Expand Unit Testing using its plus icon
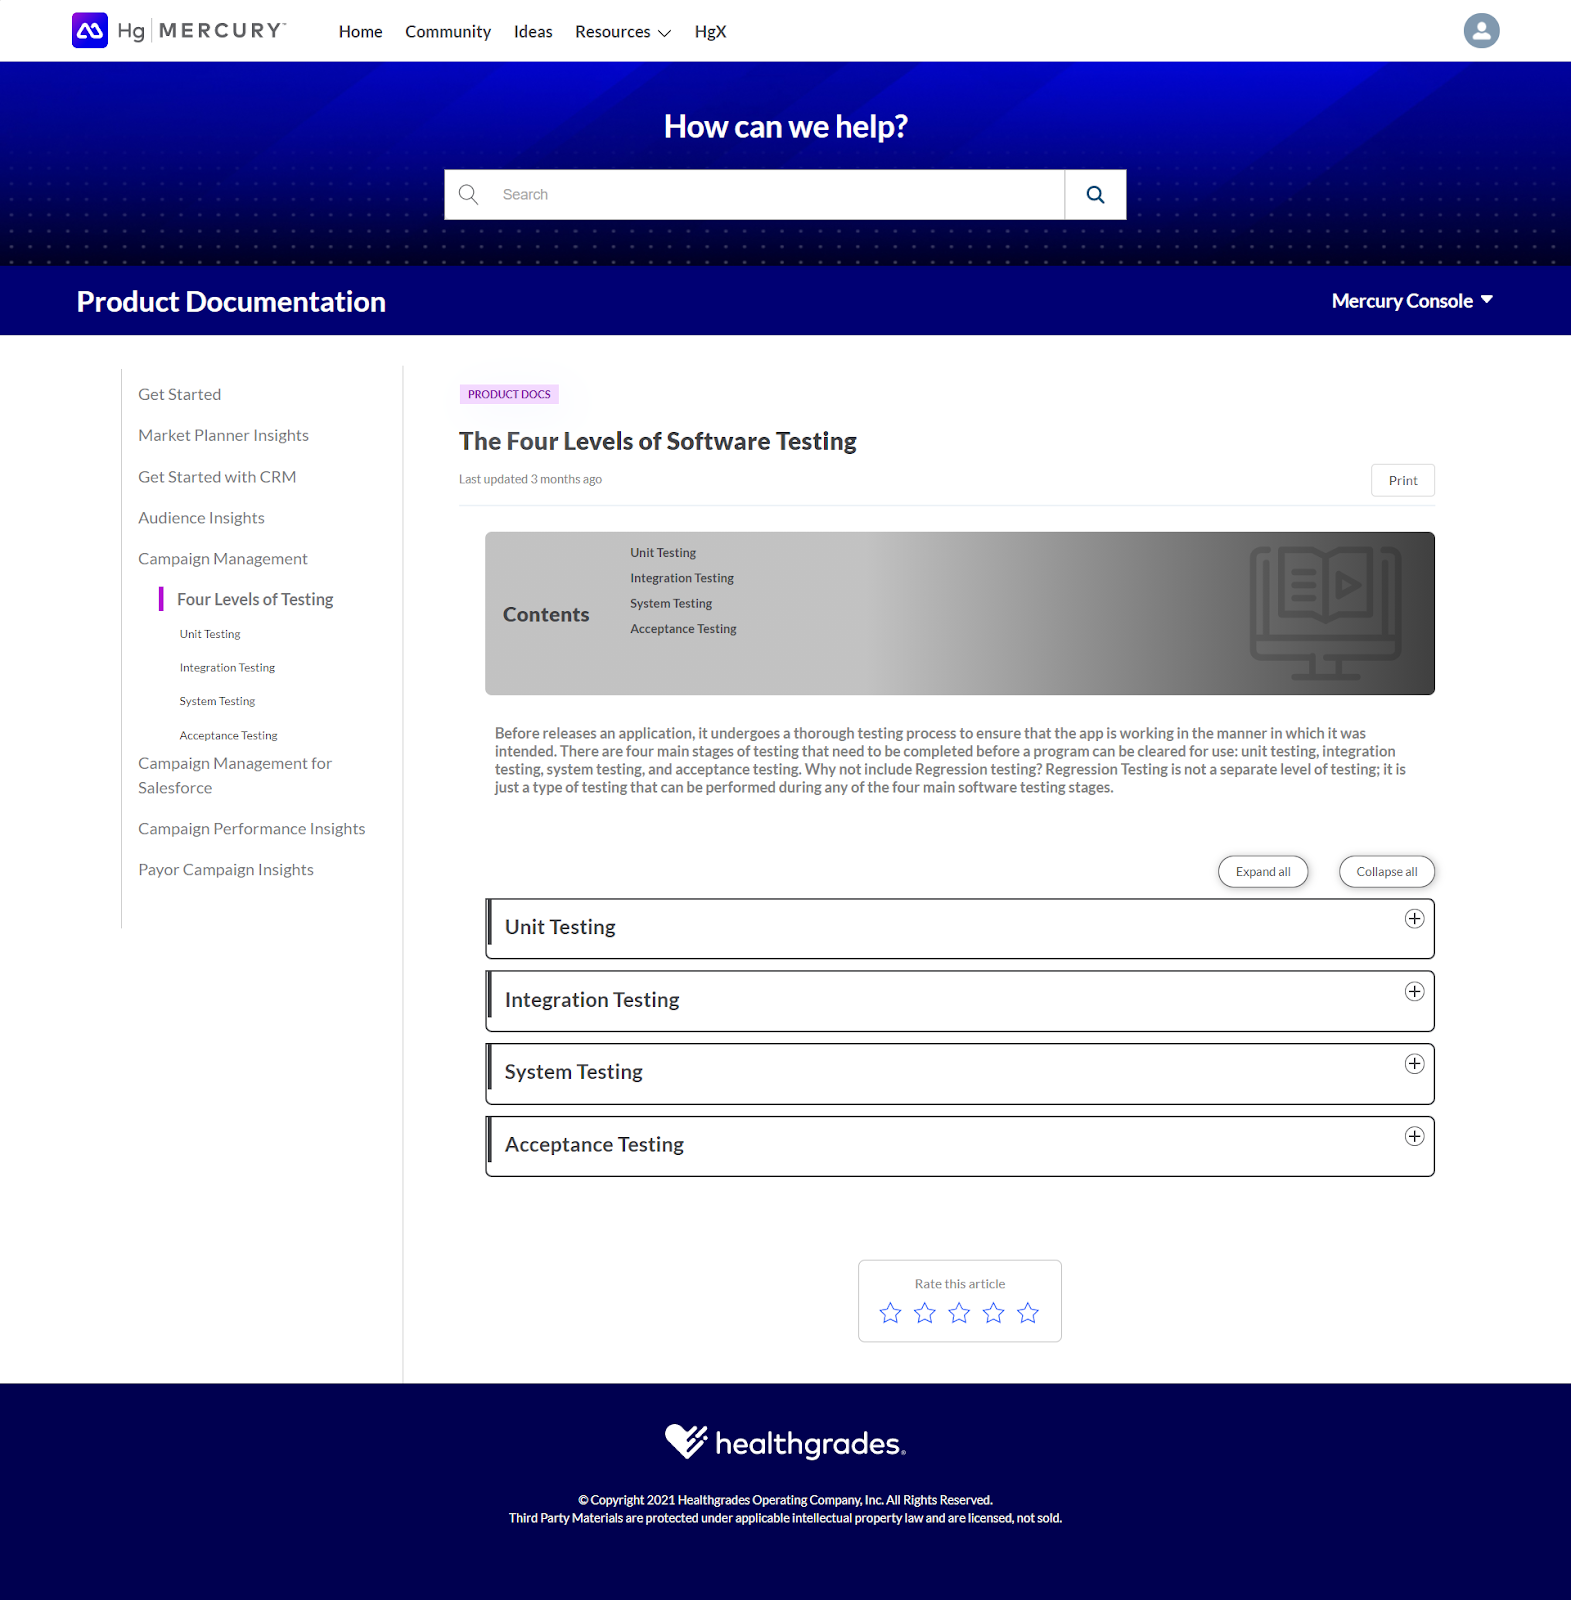 (1414, 919)
